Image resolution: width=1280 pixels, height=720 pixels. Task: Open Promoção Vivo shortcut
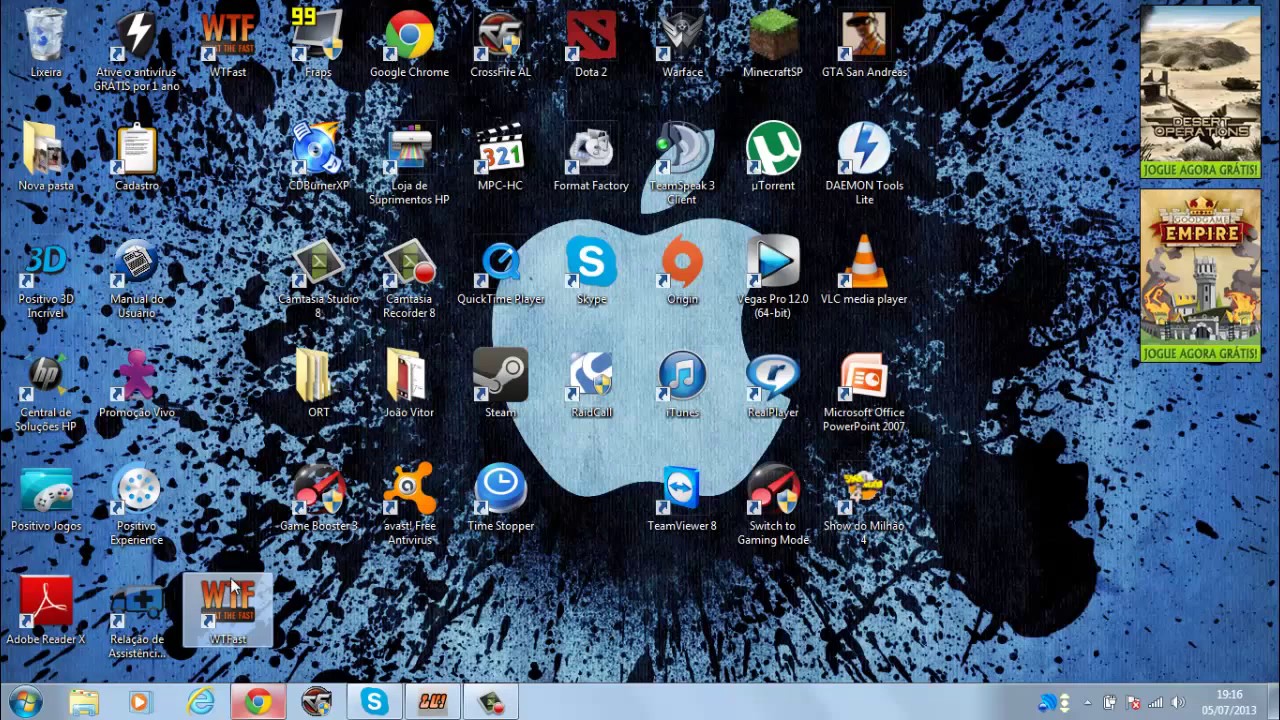coord(137,383)
